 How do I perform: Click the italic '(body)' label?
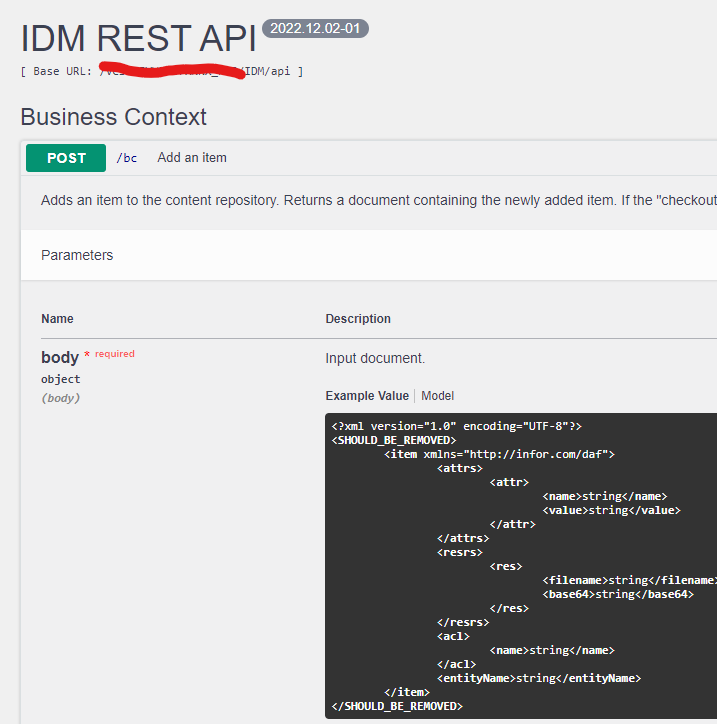(x=60, y=398)
